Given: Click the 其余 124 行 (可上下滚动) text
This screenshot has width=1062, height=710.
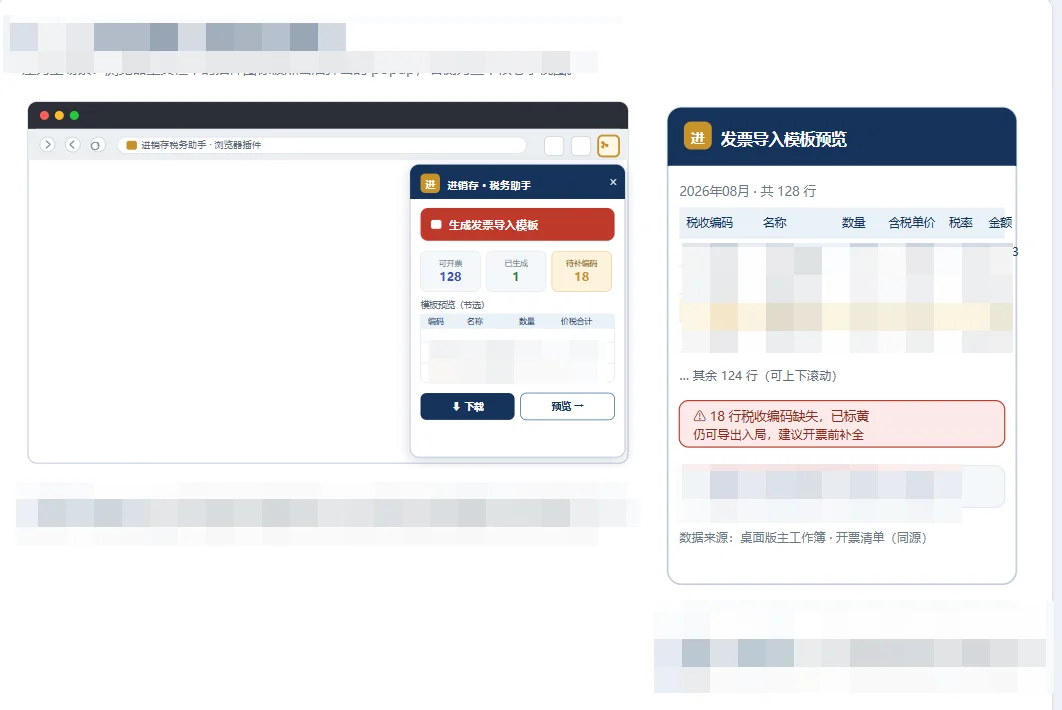Looking at the screenshot, I should click(759, 375).
